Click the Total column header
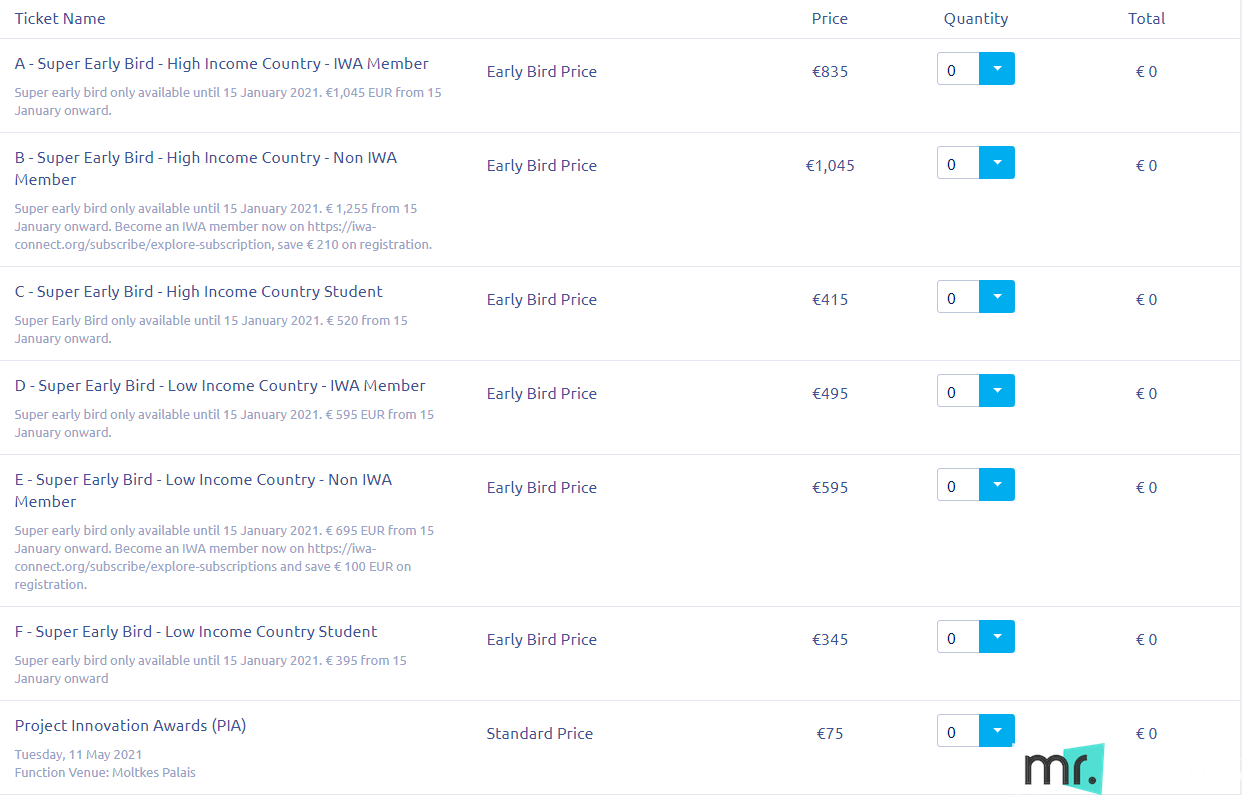The height and width of the screenshot is (795, 1242). pos(1147,18)
